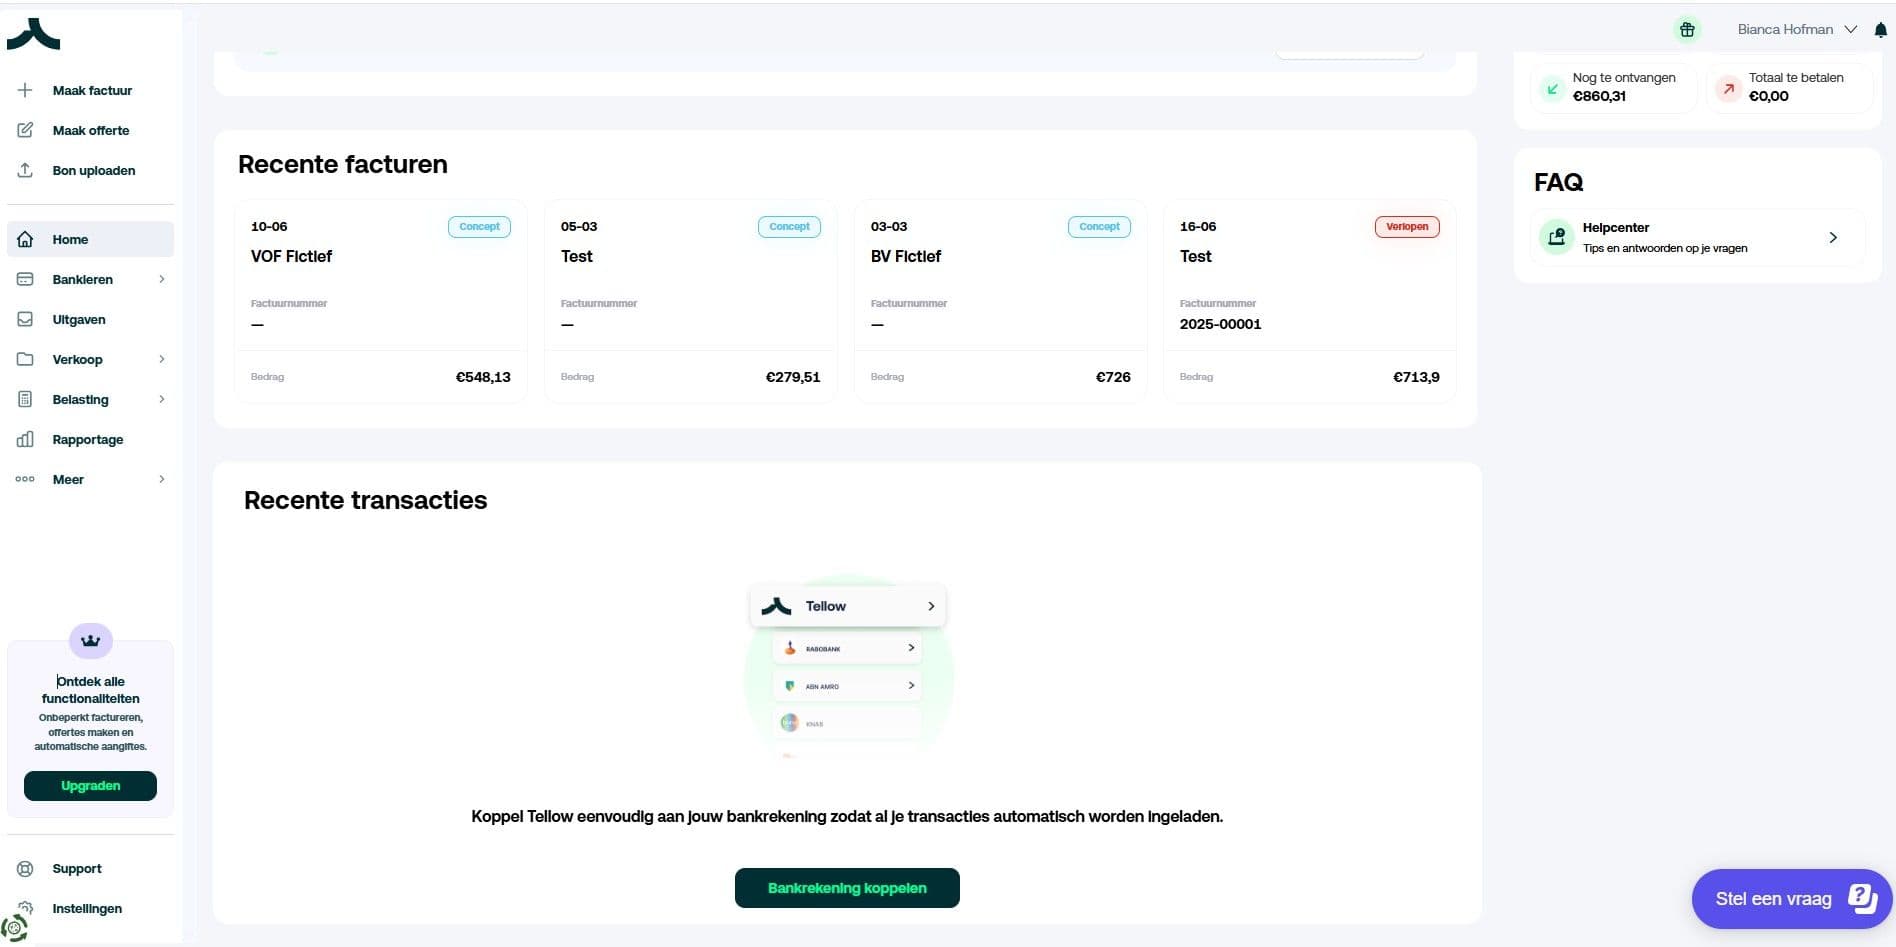1896x947 pixels.
Task: Click the pencil icon for Maak offerte
Action: (25, 130)
